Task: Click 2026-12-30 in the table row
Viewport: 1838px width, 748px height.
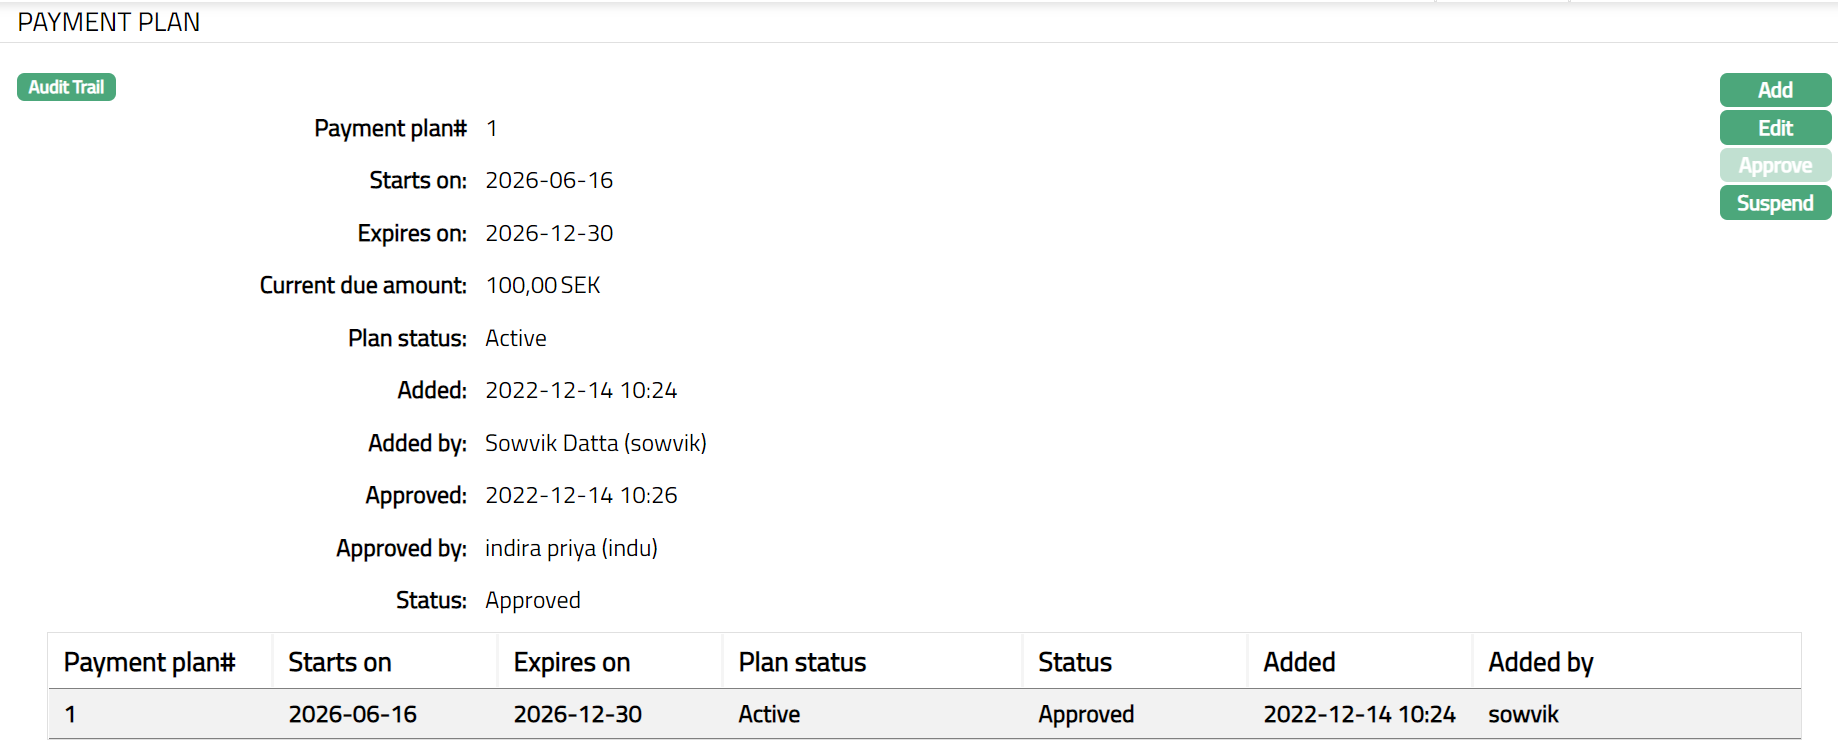Action: pyautogui.click(x=577, y=714)
